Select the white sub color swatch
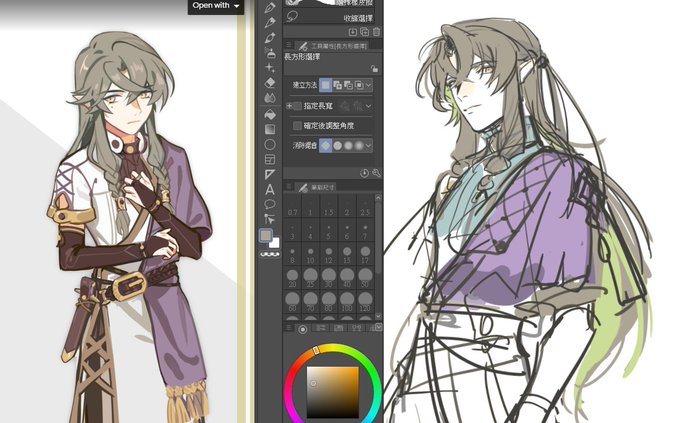This screenshot has width=680, height=423. (x=275, y=243)
